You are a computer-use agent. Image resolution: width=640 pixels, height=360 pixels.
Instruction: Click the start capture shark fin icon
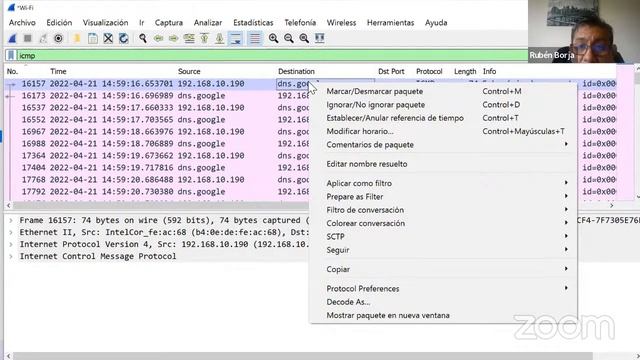12,38
